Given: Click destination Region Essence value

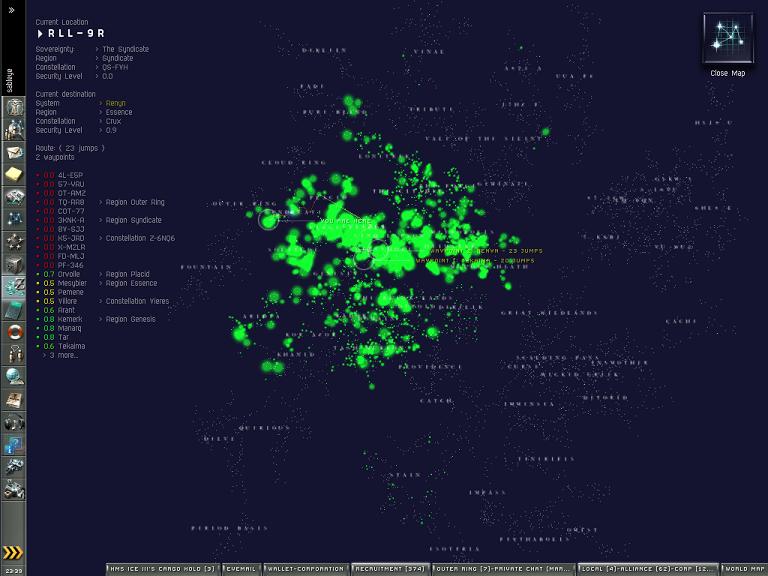Looking at the screenshot, I should pos(119,112).
